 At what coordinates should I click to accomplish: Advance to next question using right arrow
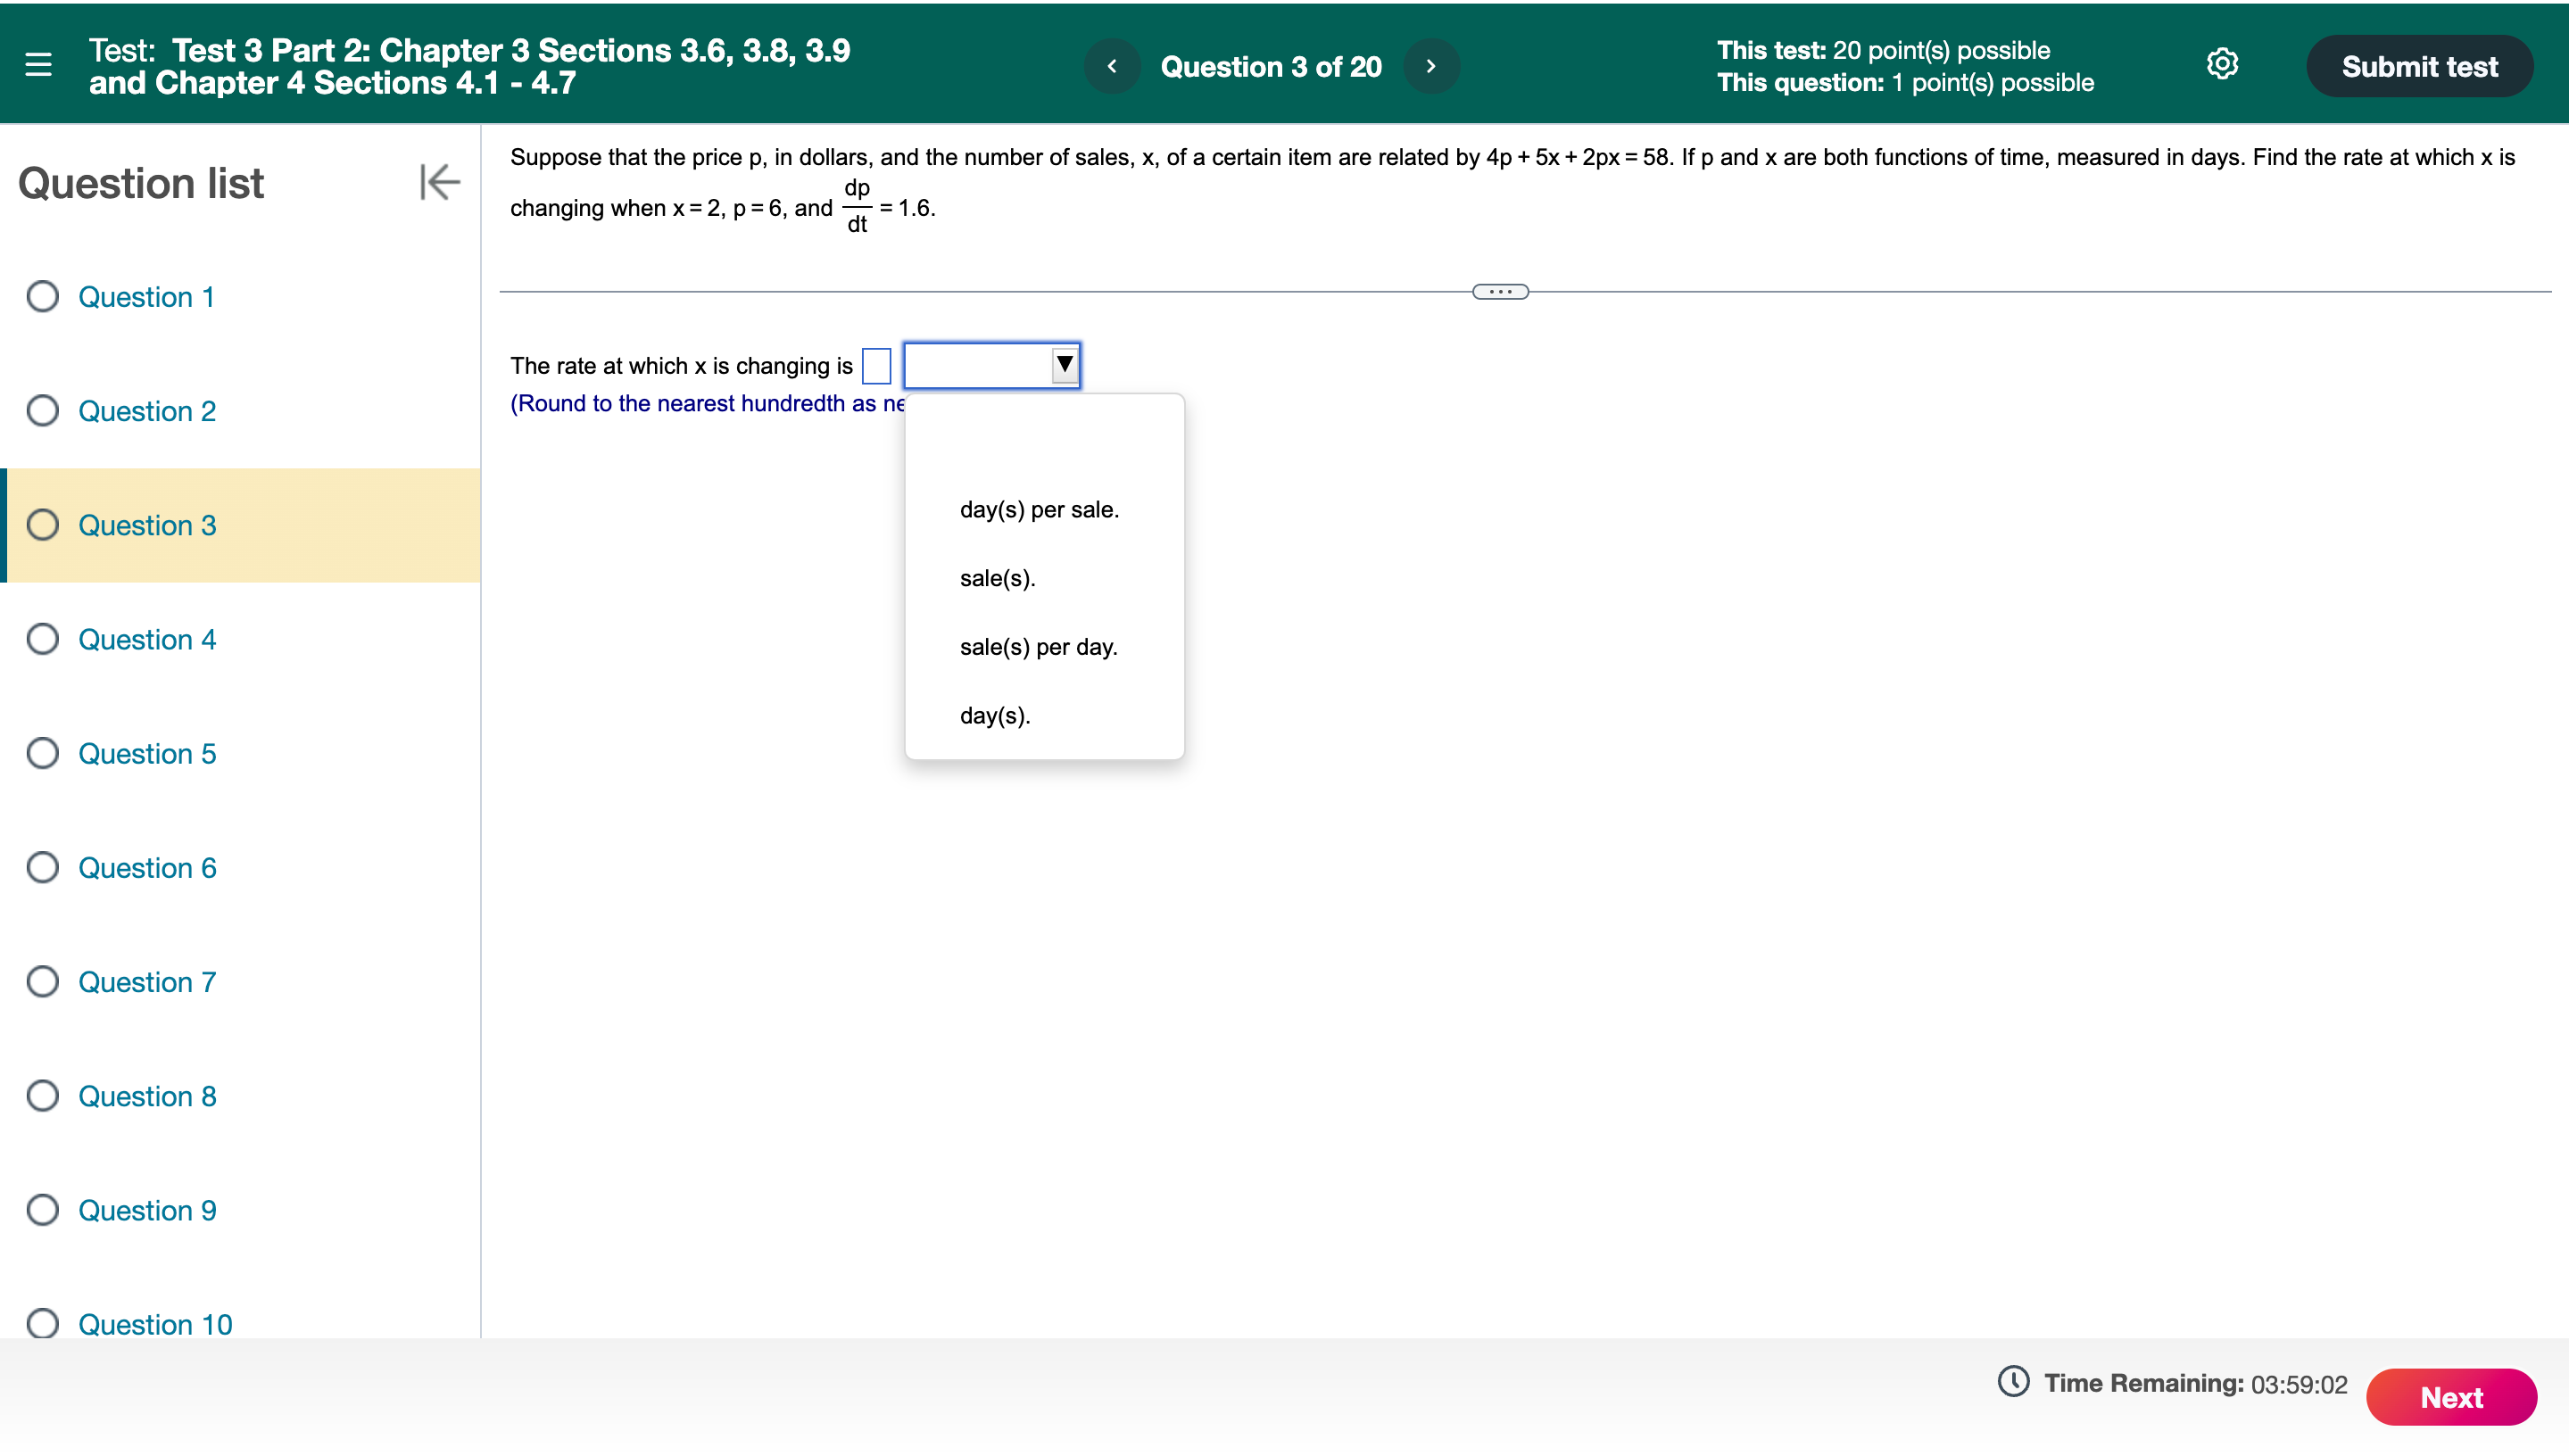pos(1431,65)
